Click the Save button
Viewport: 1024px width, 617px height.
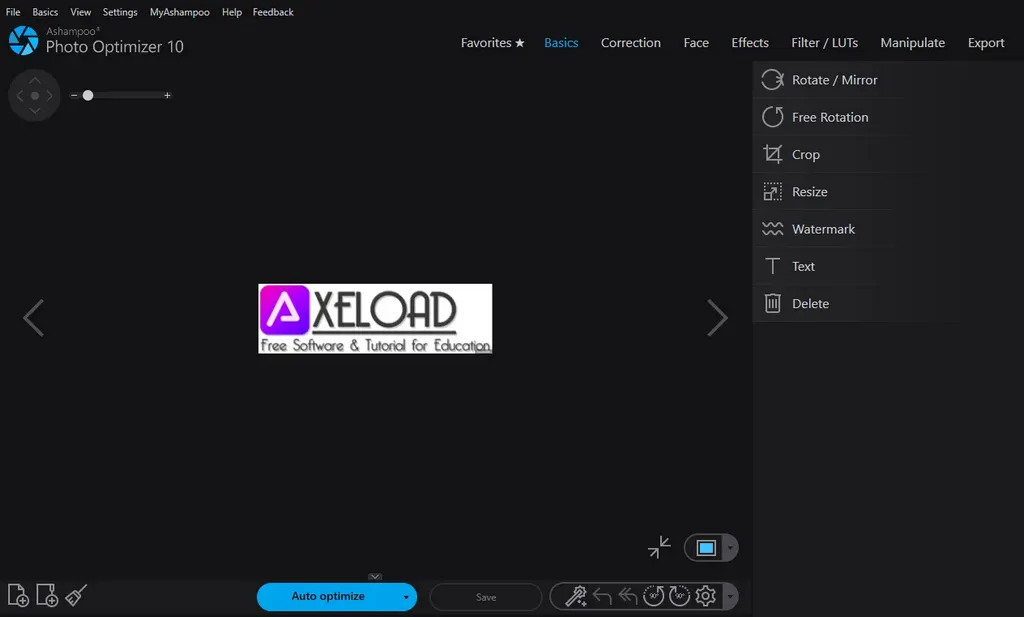tap(486, 597)
